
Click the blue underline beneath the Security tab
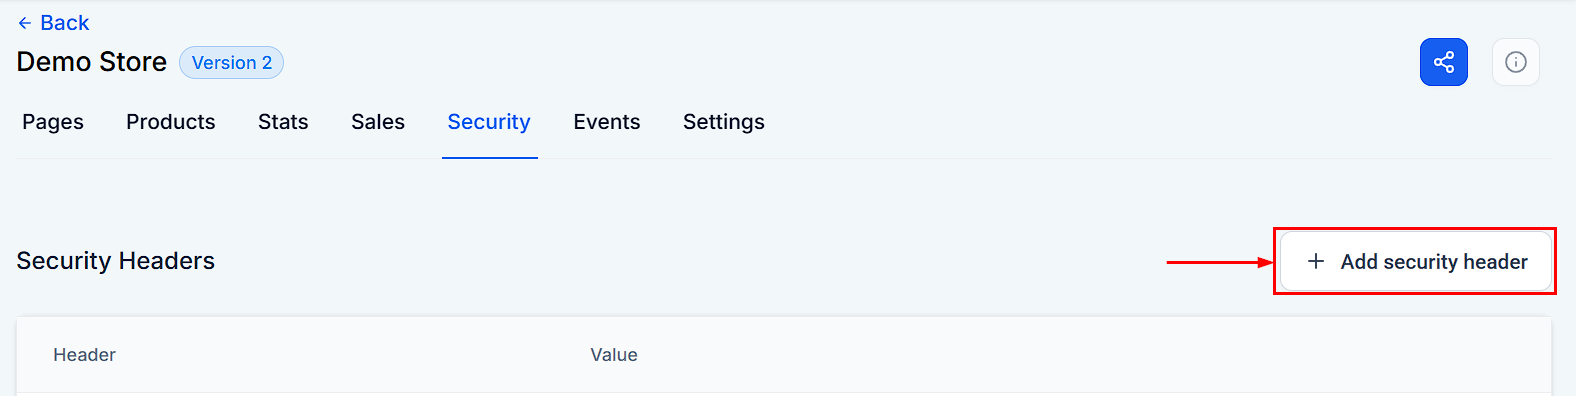click(x=490, y=158)
